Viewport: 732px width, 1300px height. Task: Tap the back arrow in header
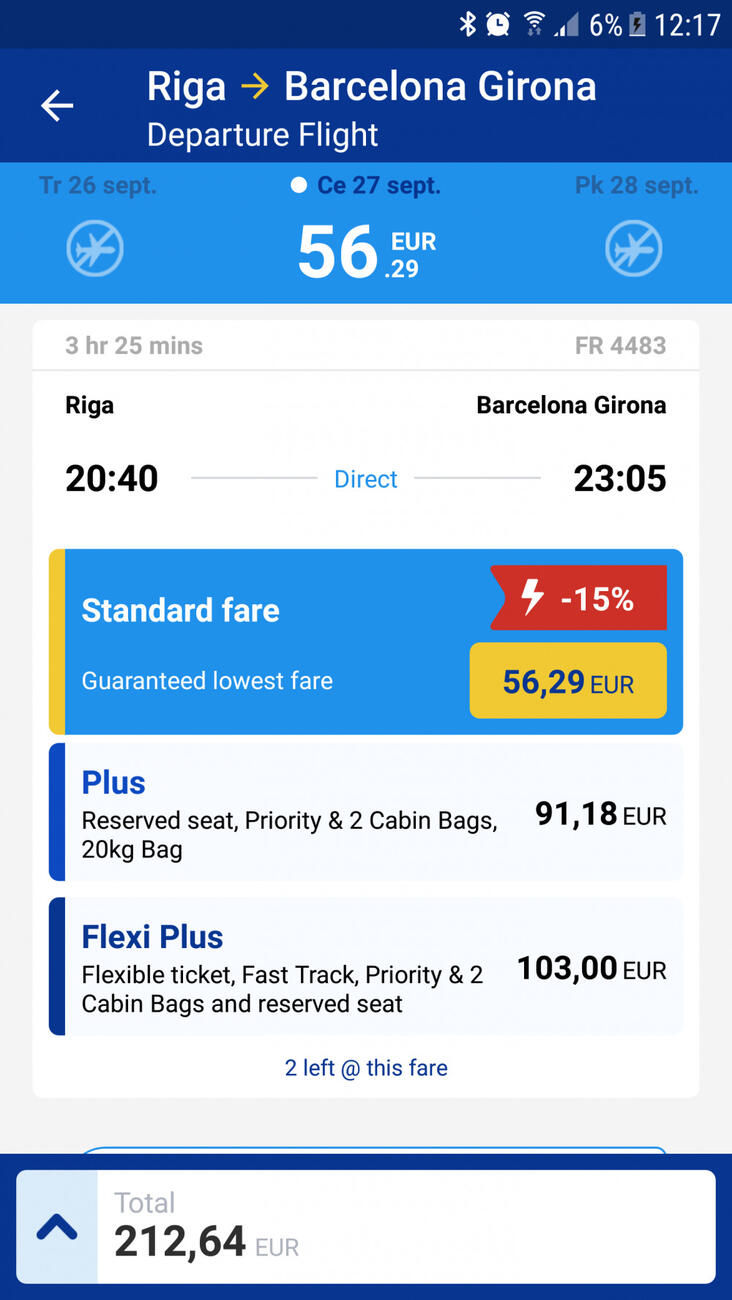click(x=57, y=105)
